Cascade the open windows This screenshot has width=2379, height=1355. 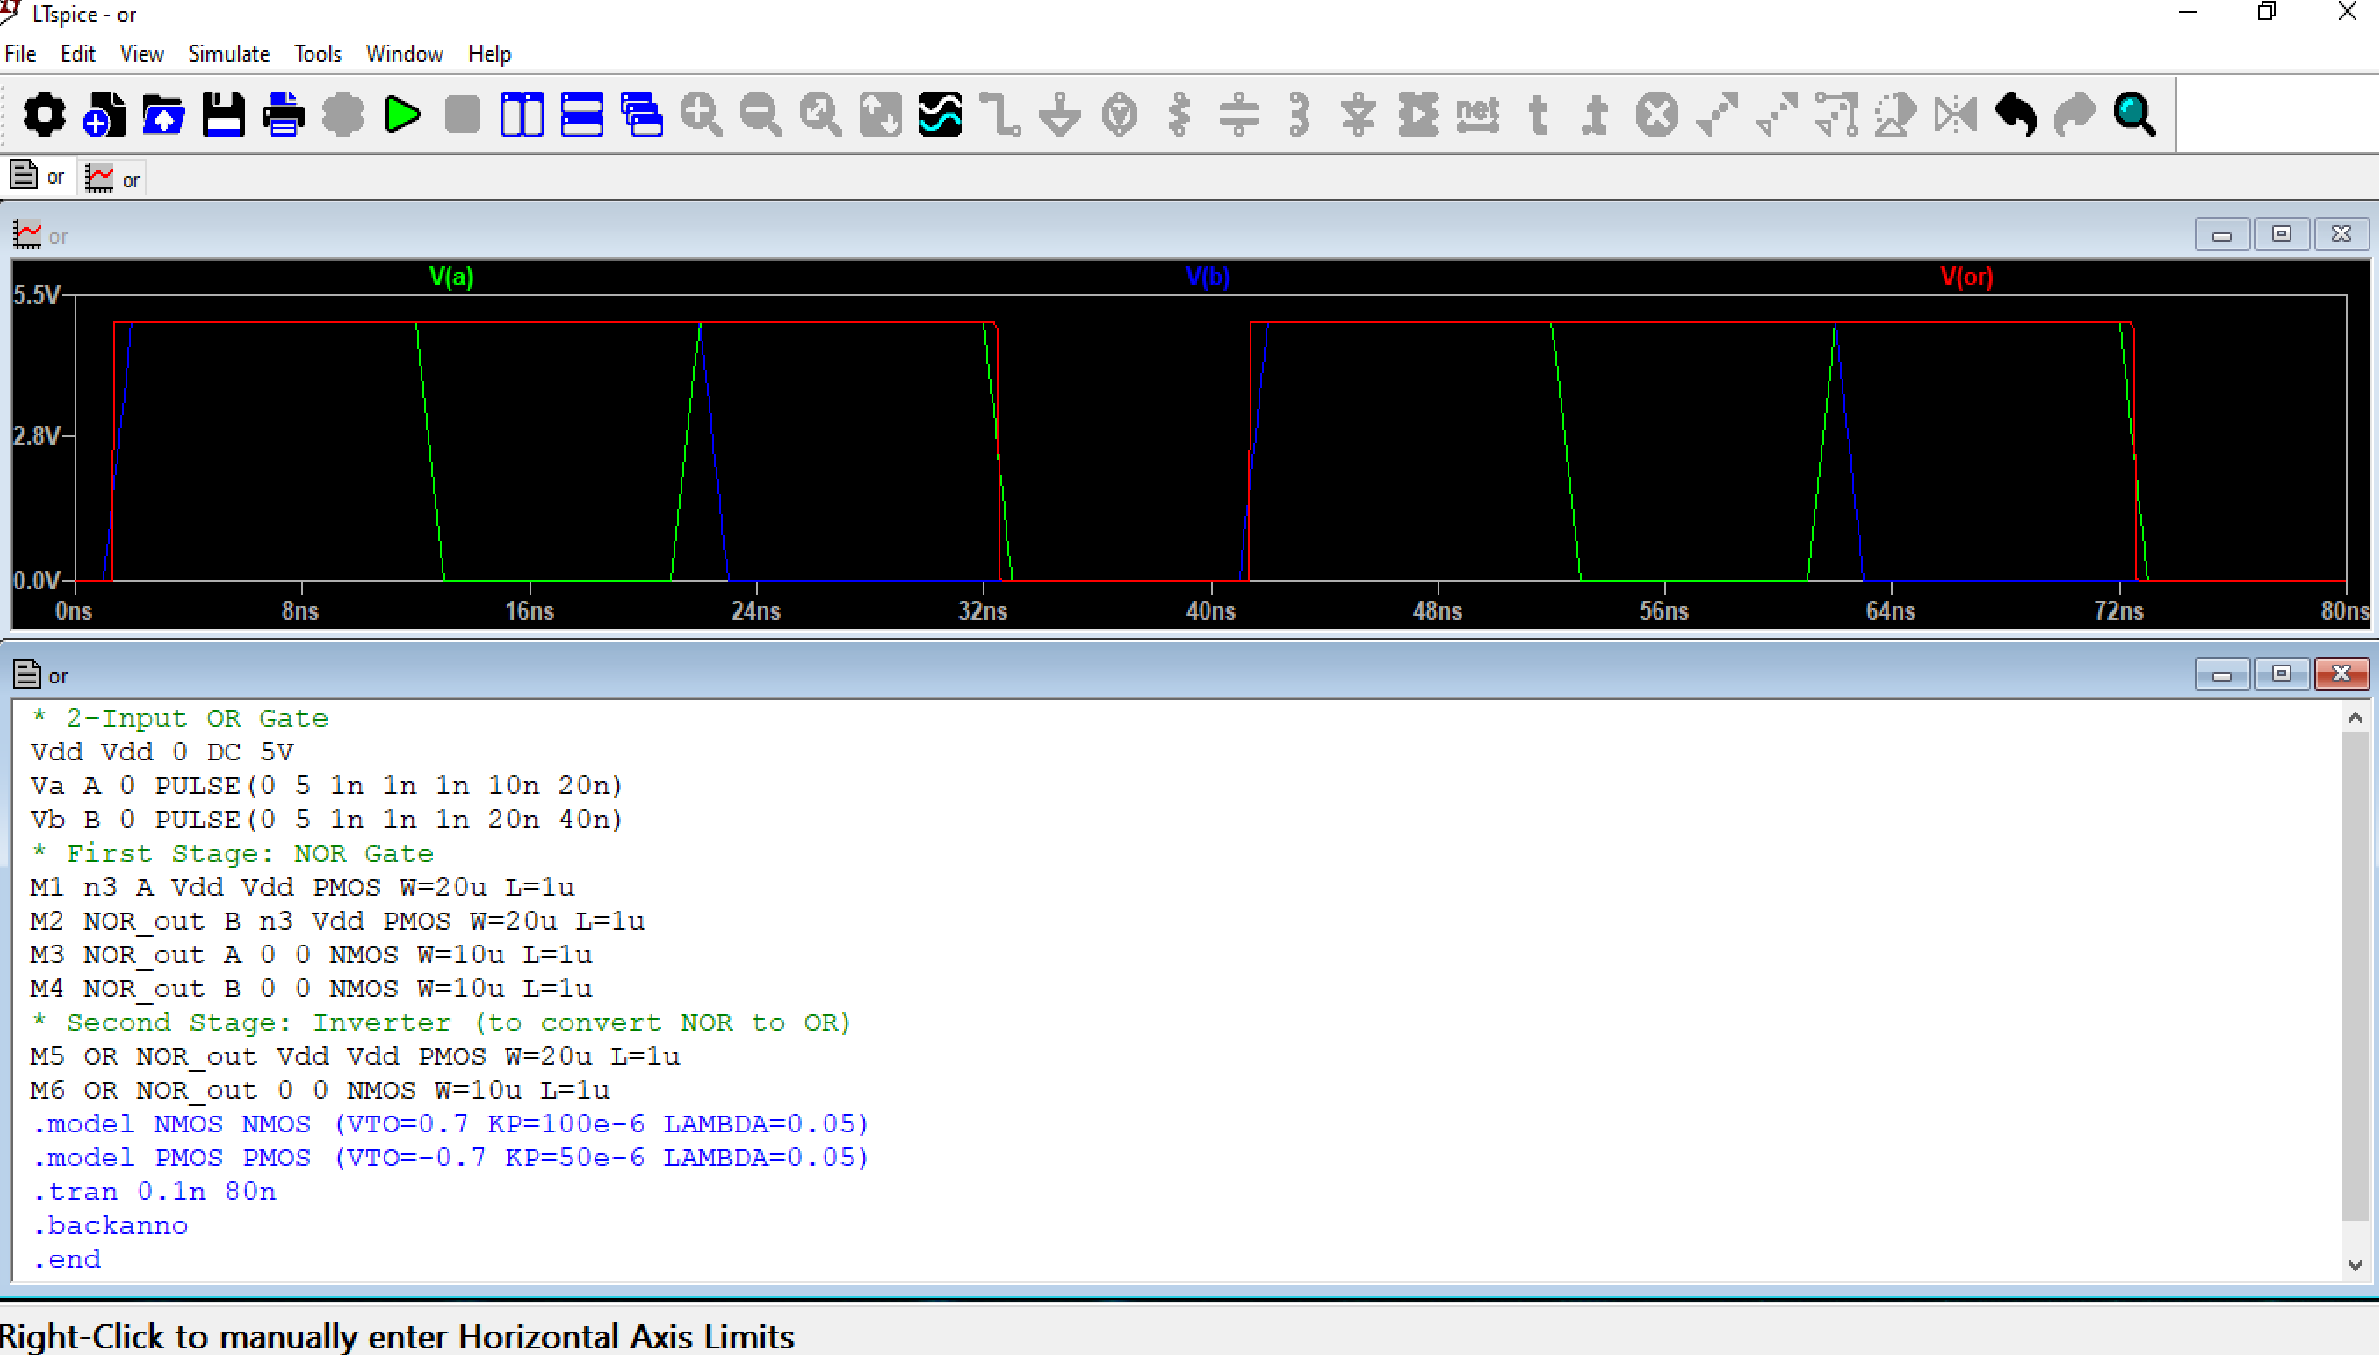[642, 115]
